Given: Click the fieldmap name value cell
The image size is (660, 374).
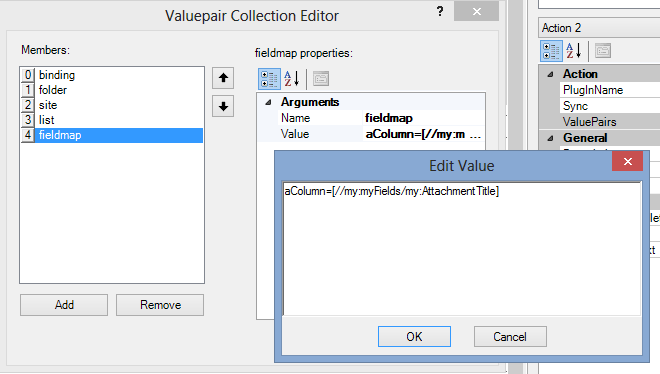Looking at the screenshot, I should (x=424, y=118).
